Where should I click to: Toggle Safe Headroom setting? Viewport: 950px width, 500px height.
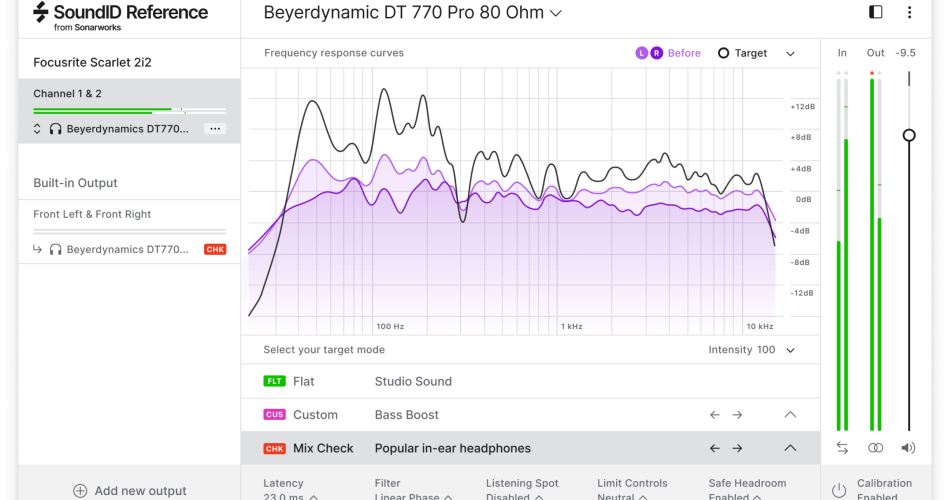(x=747, y=490)
